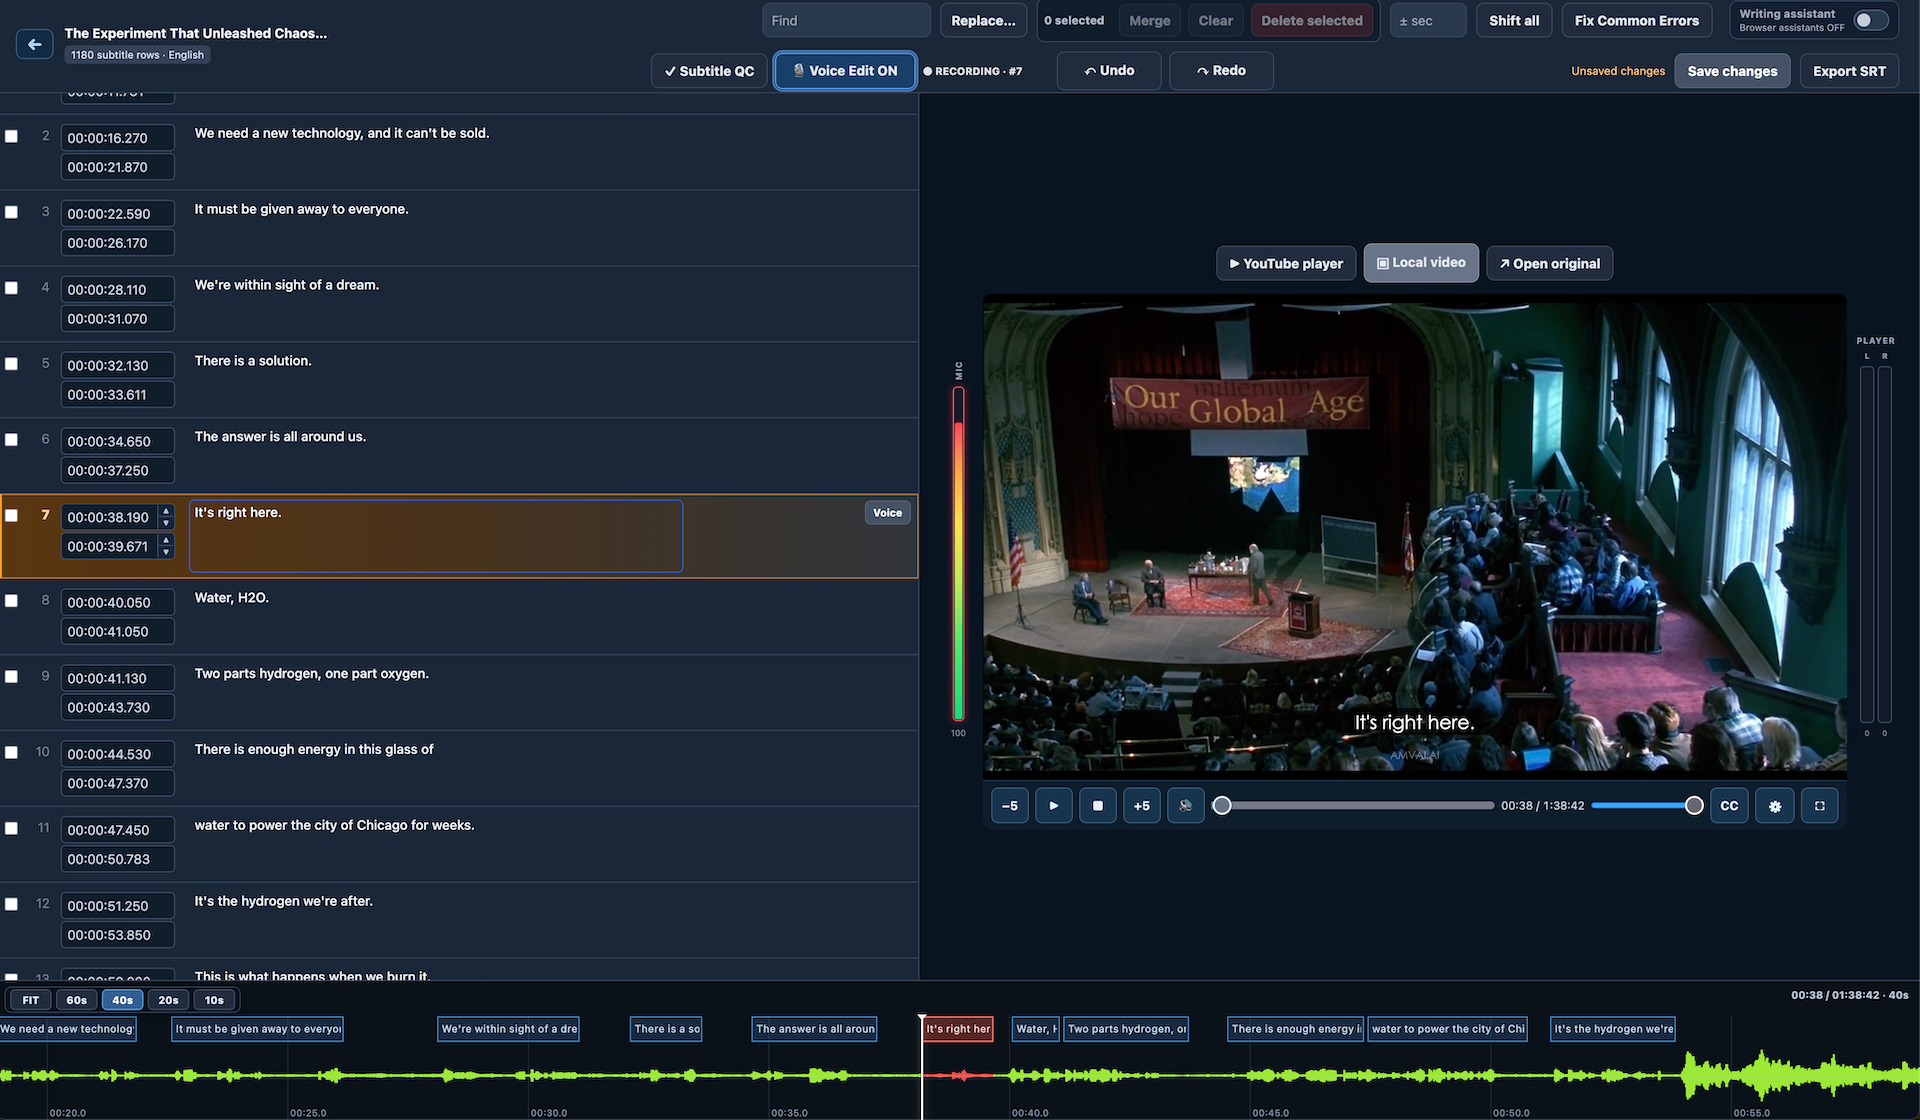
Task: Click the Shift all button
Action: click(1513, 21)
